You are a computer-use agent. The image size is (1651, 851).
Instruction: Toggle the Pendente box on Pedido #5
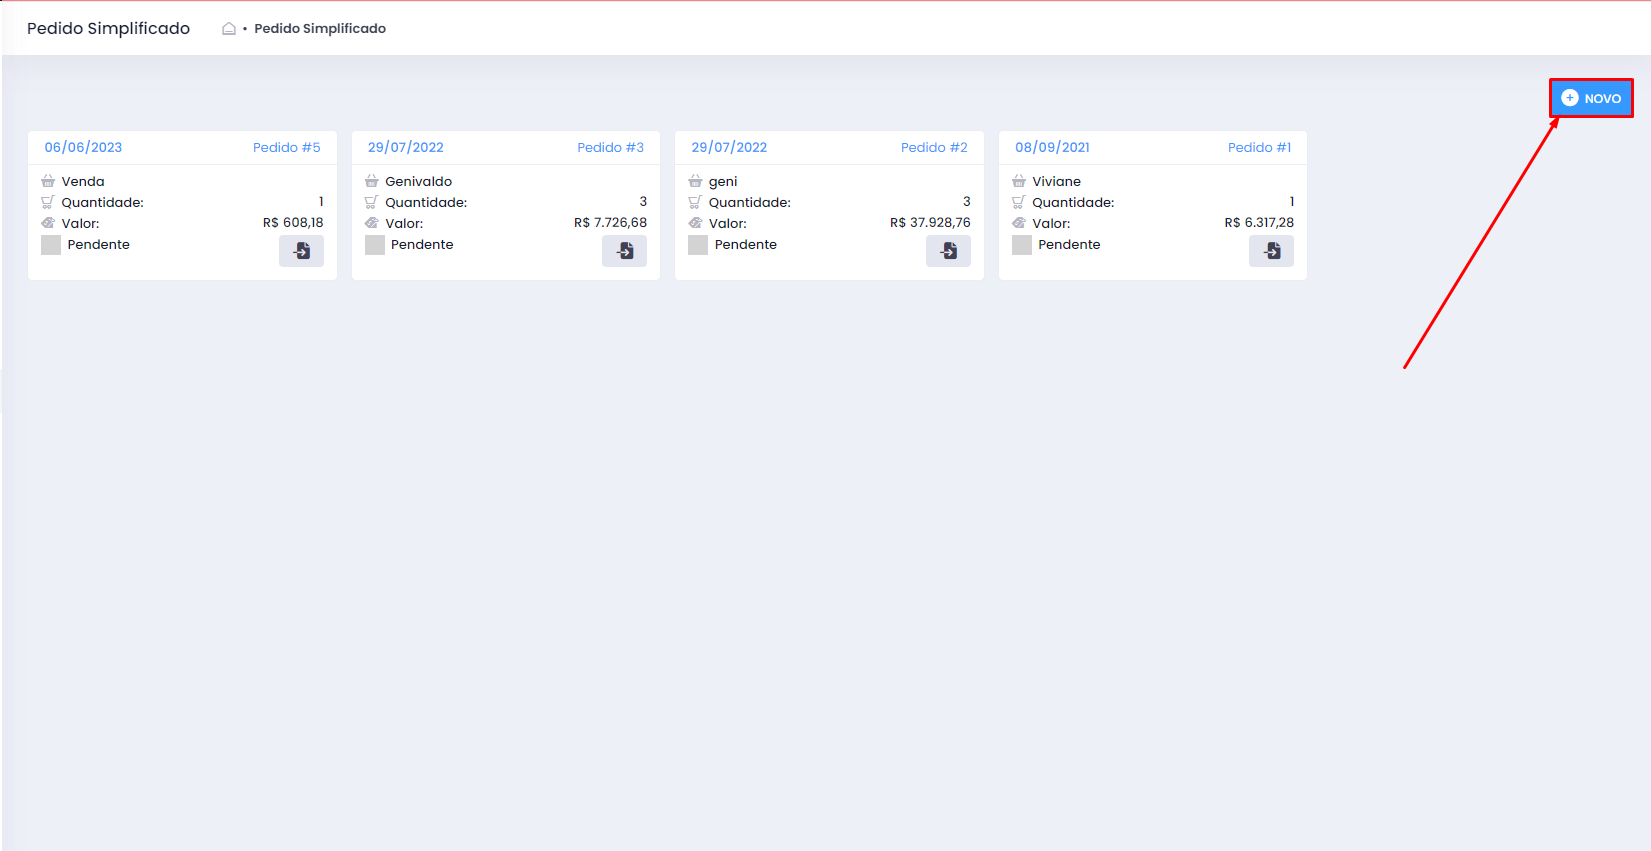point(51,245)
